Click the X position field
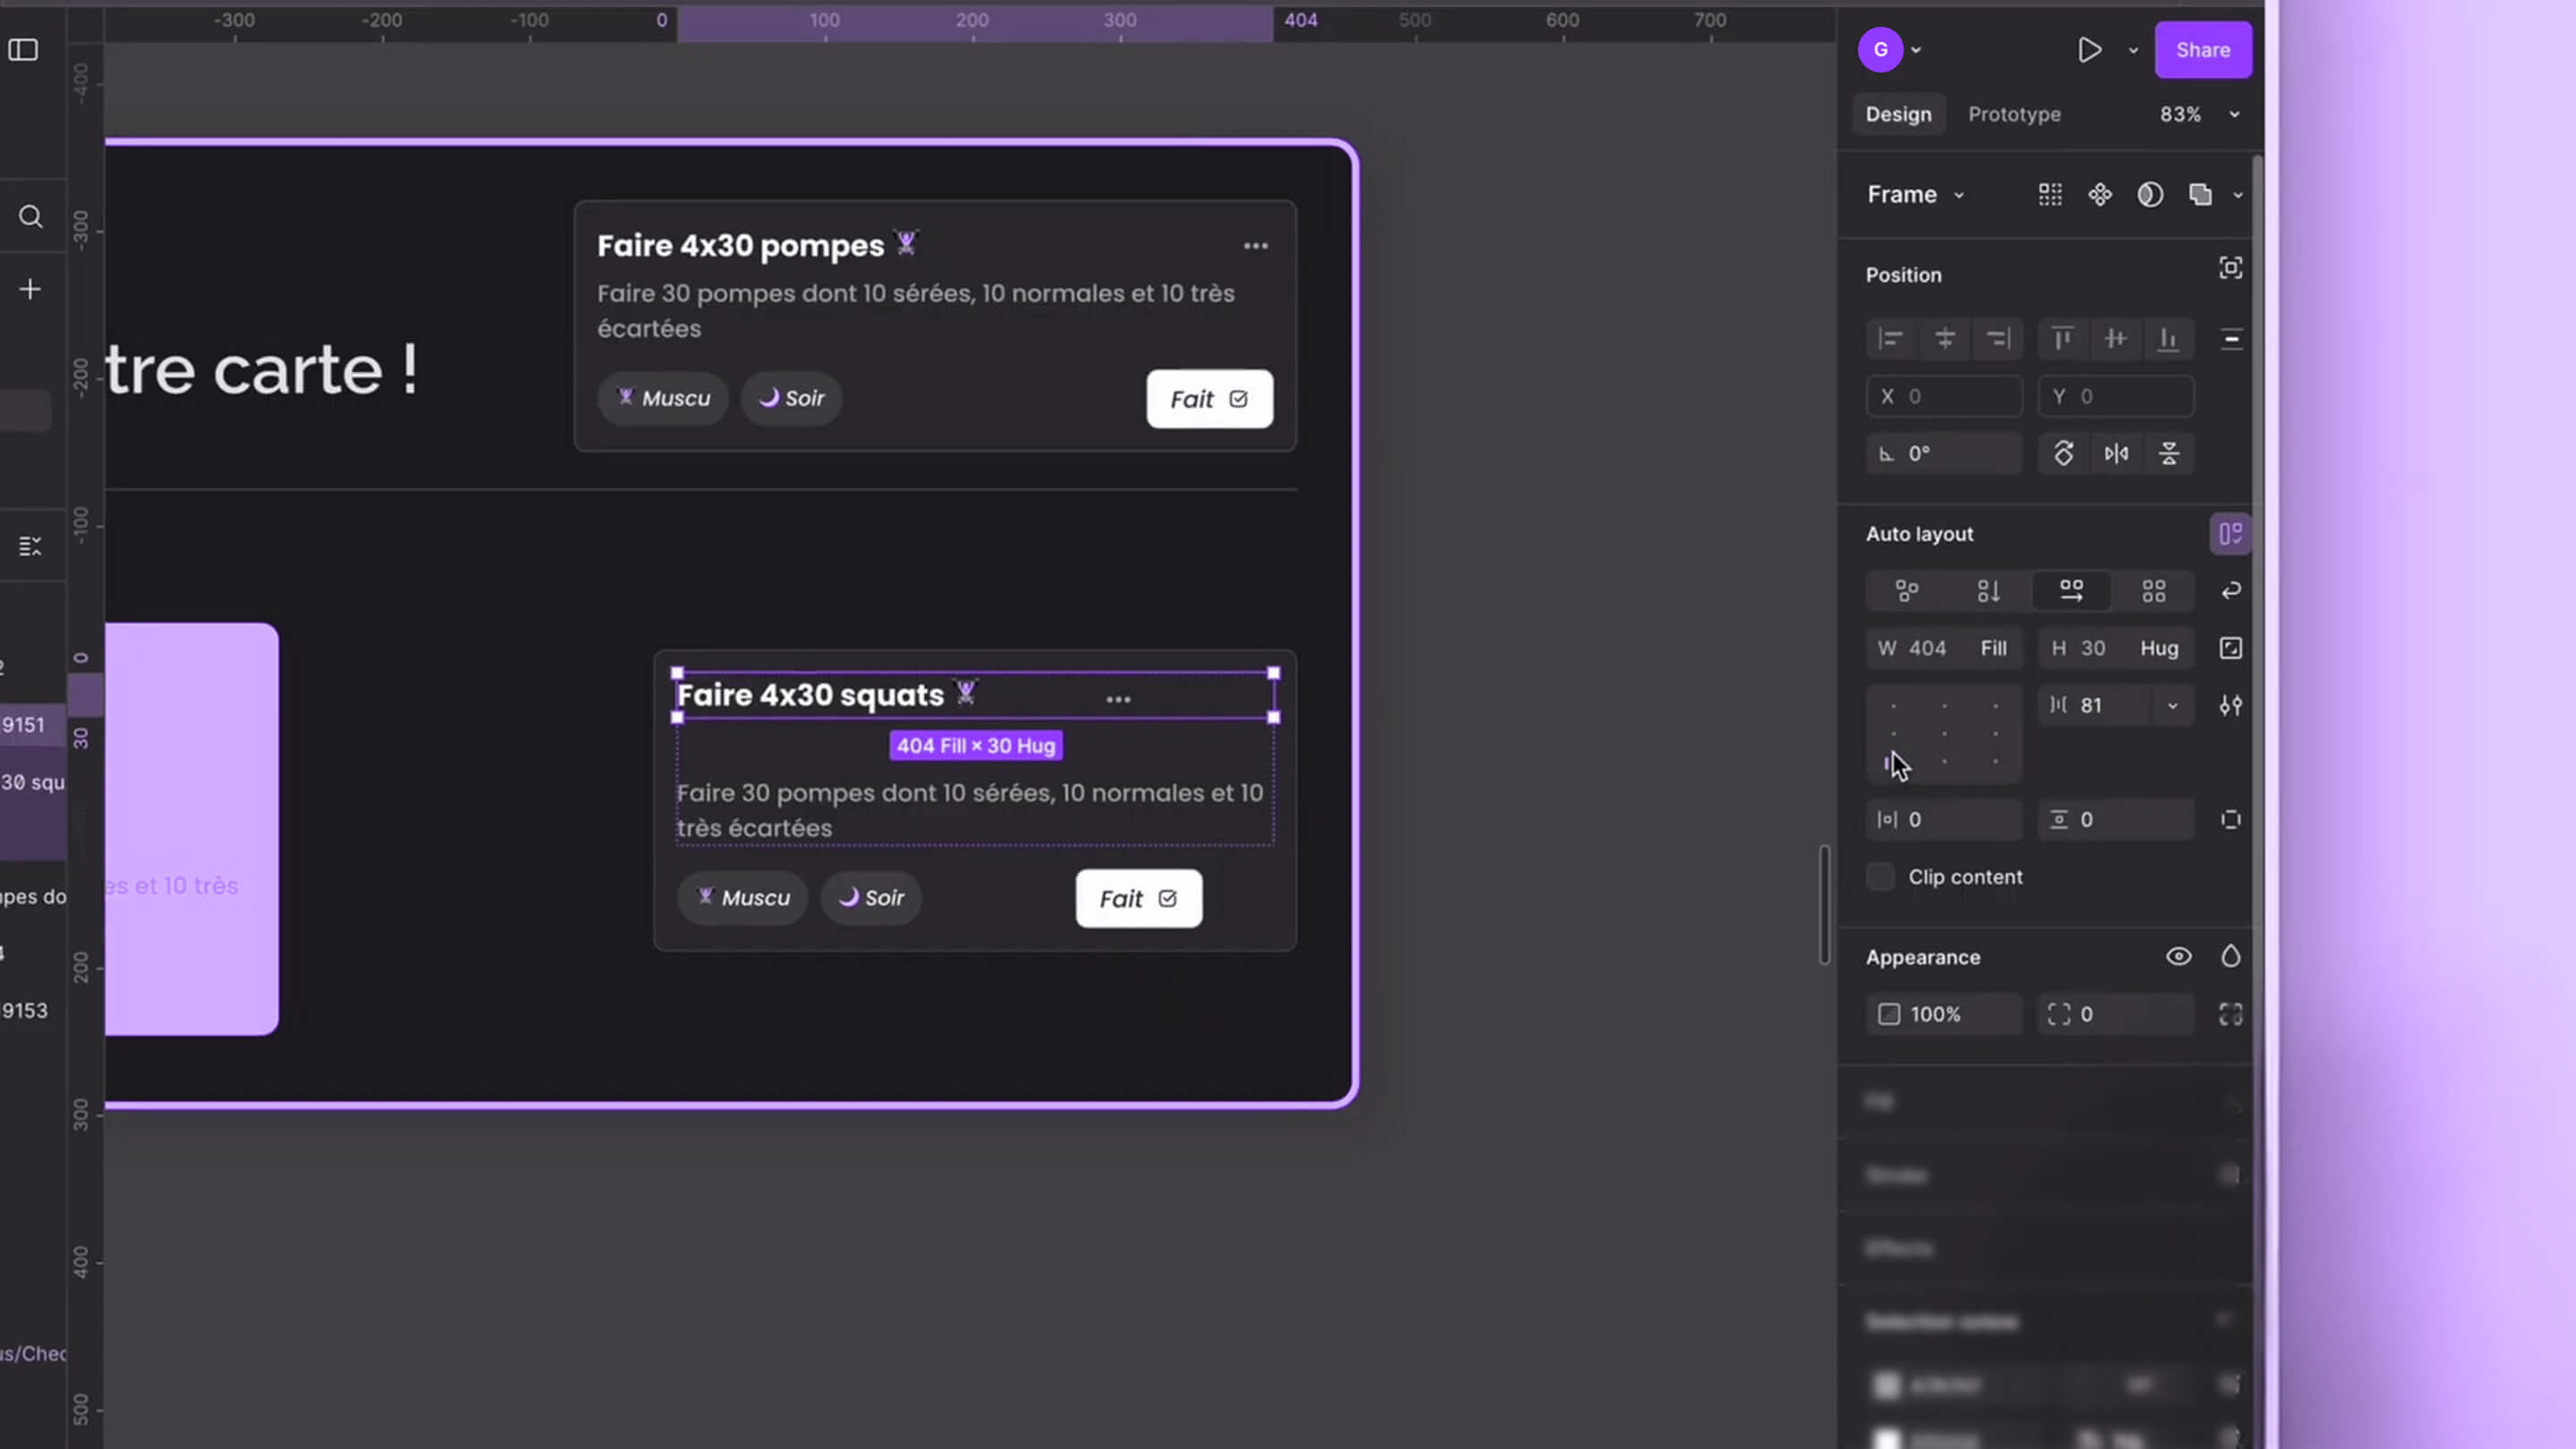The width and height of the screenshot is (2576, 1449). (1943, 396)
